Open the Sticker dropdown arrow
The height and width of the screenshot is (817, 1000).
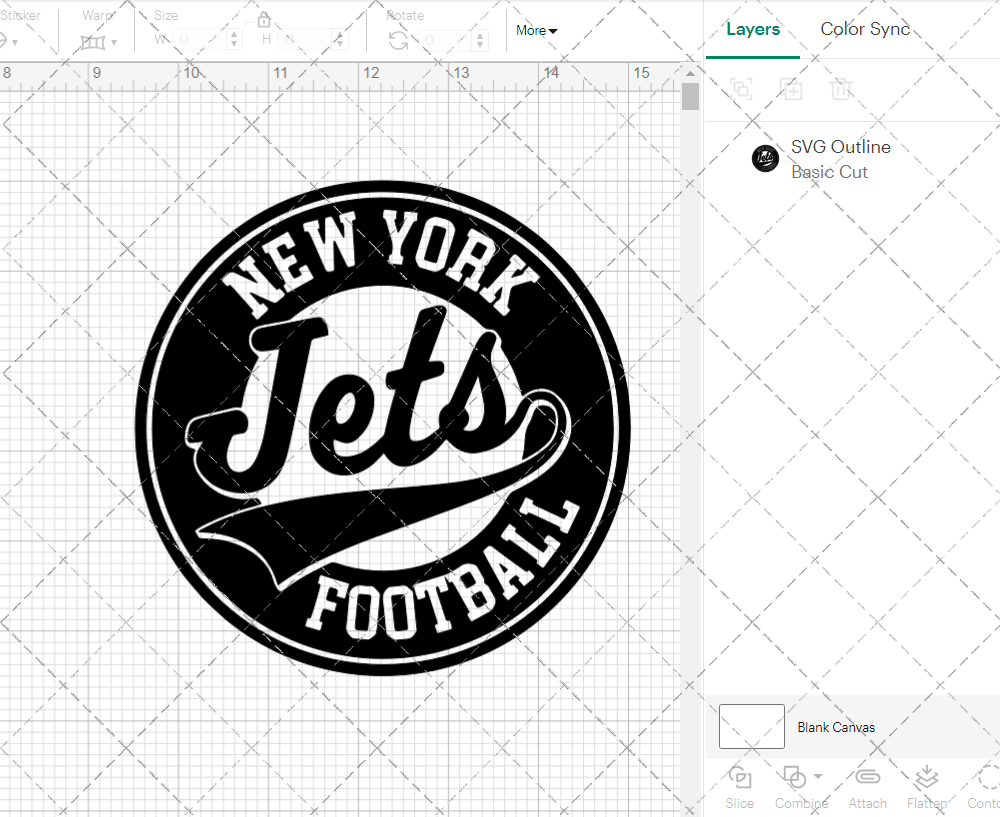(15, 43)
